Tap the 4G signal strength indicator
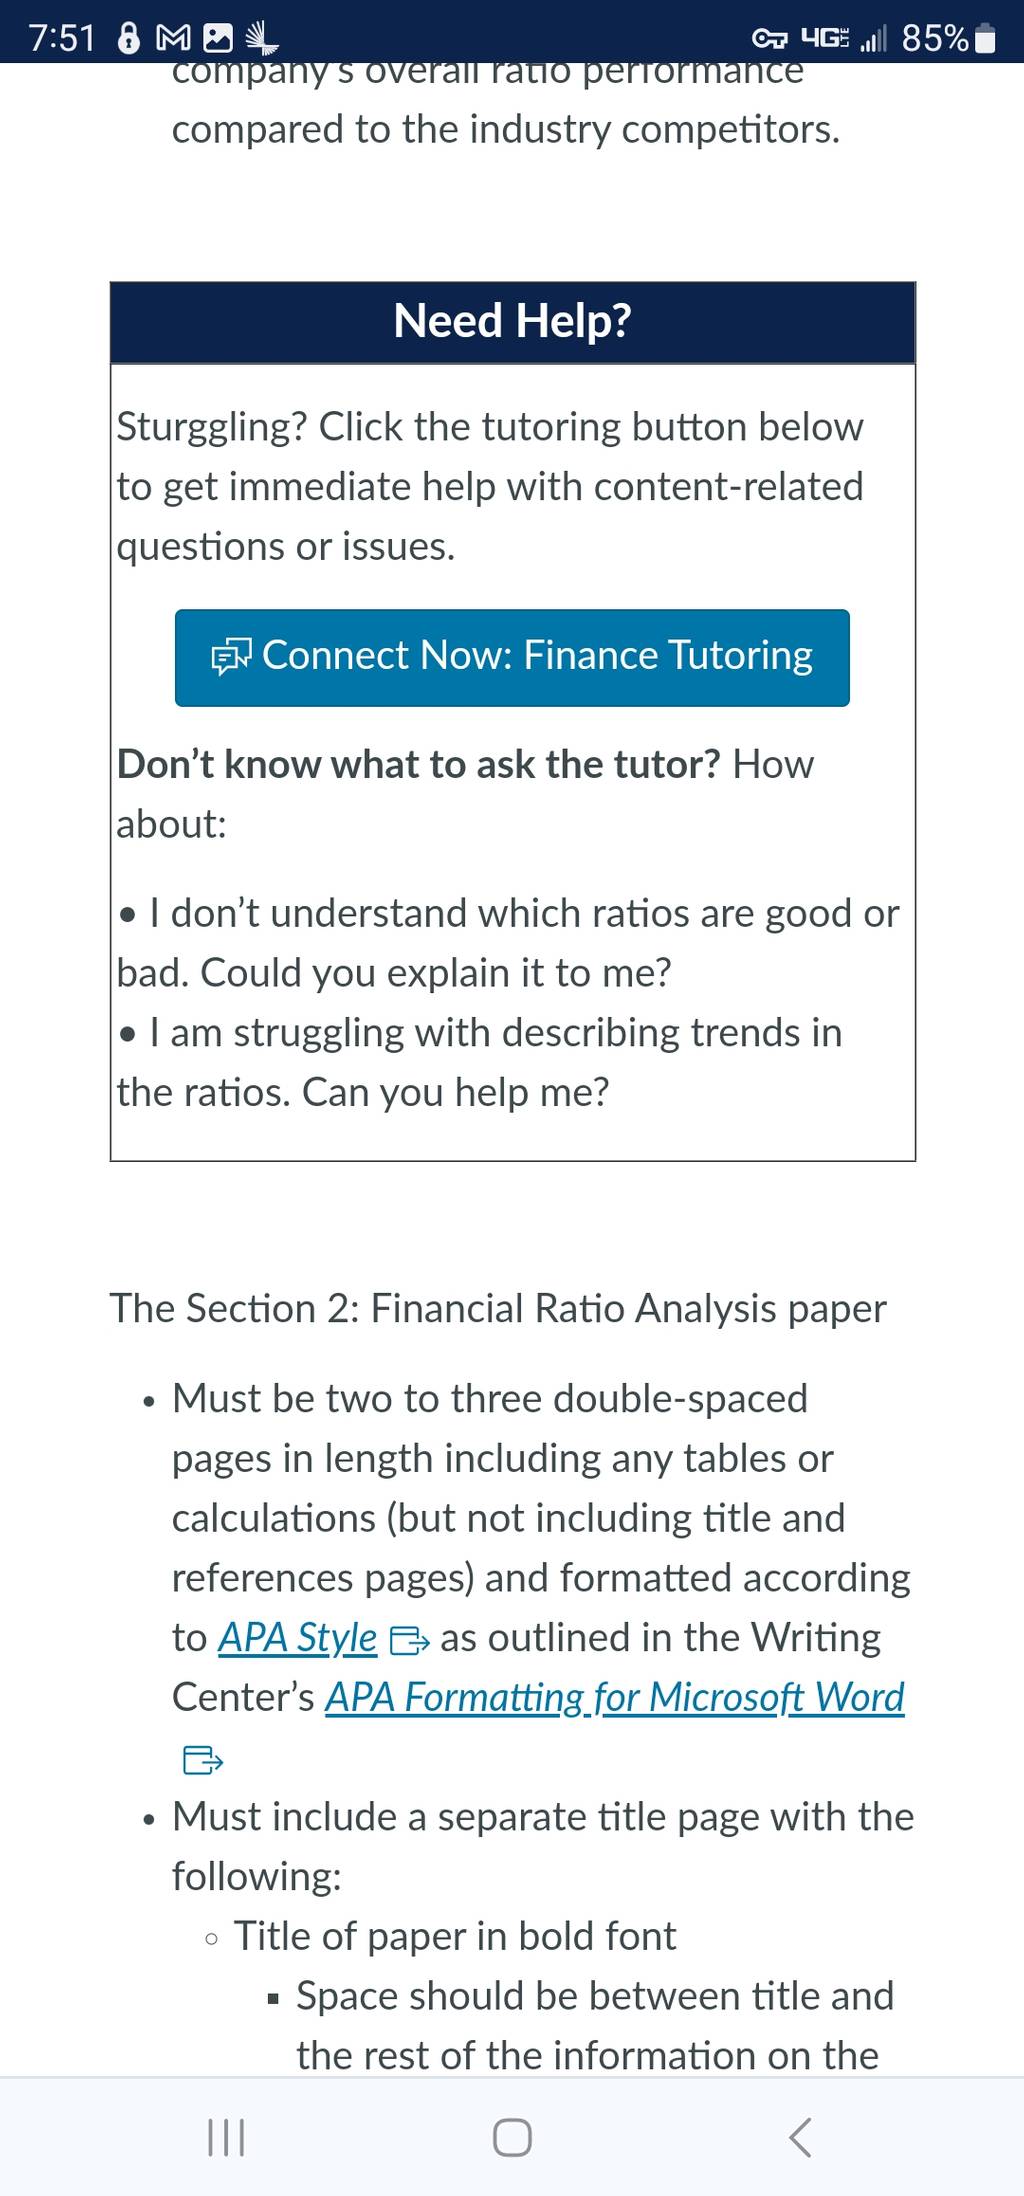The width and height of the screenshot is (1024, 2196). 844,39
